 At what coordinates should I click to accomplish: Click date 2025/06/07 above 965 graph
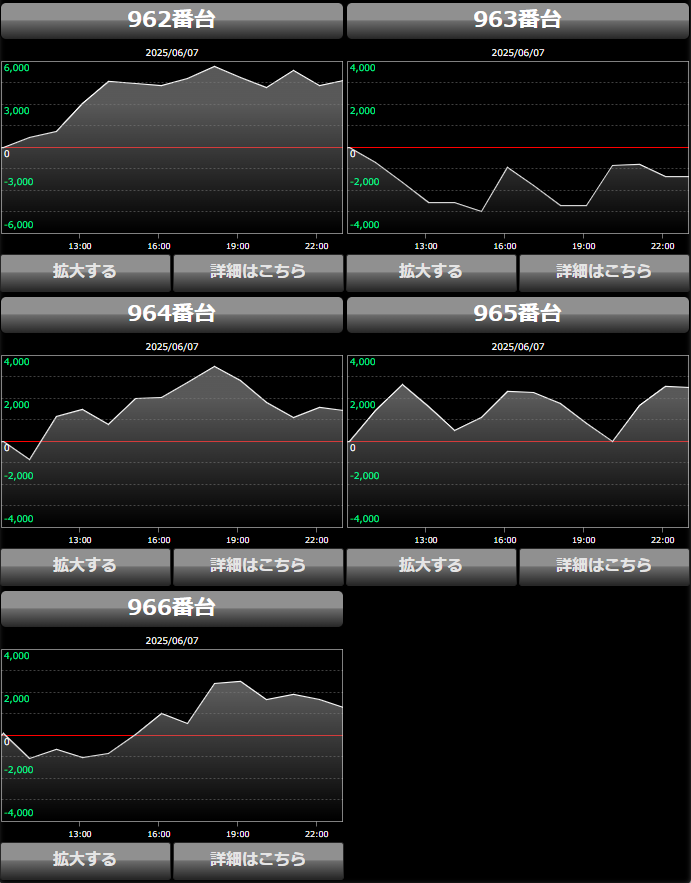pyautogui.click(x=518, y=347)
